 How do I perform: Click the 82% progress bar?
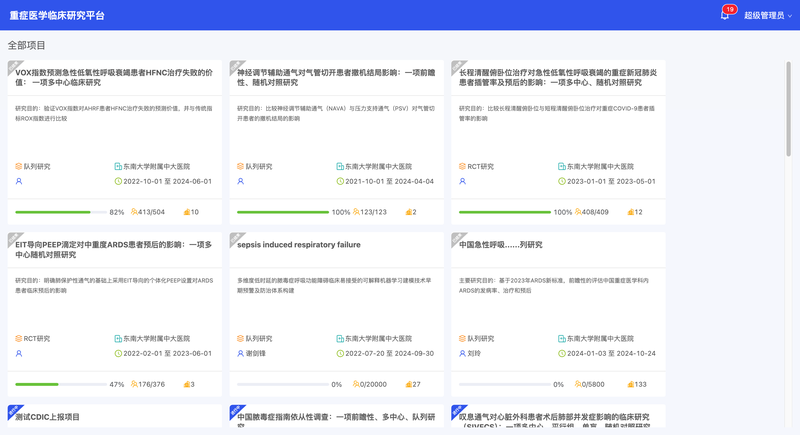pyautogui.click(x=61, y=212)
